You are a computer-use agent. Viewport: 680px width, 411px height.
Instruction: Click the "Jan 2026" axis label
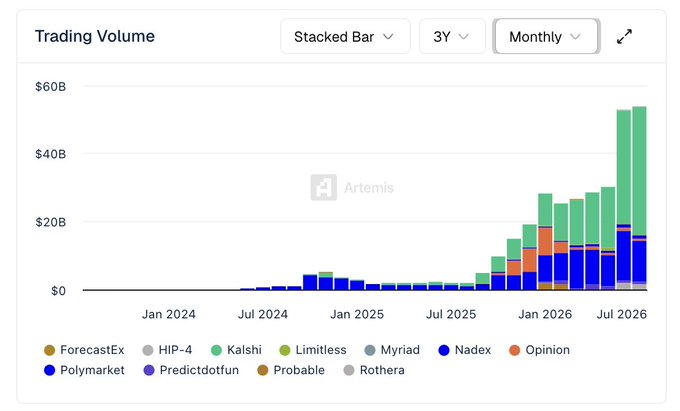coord(545,314)
